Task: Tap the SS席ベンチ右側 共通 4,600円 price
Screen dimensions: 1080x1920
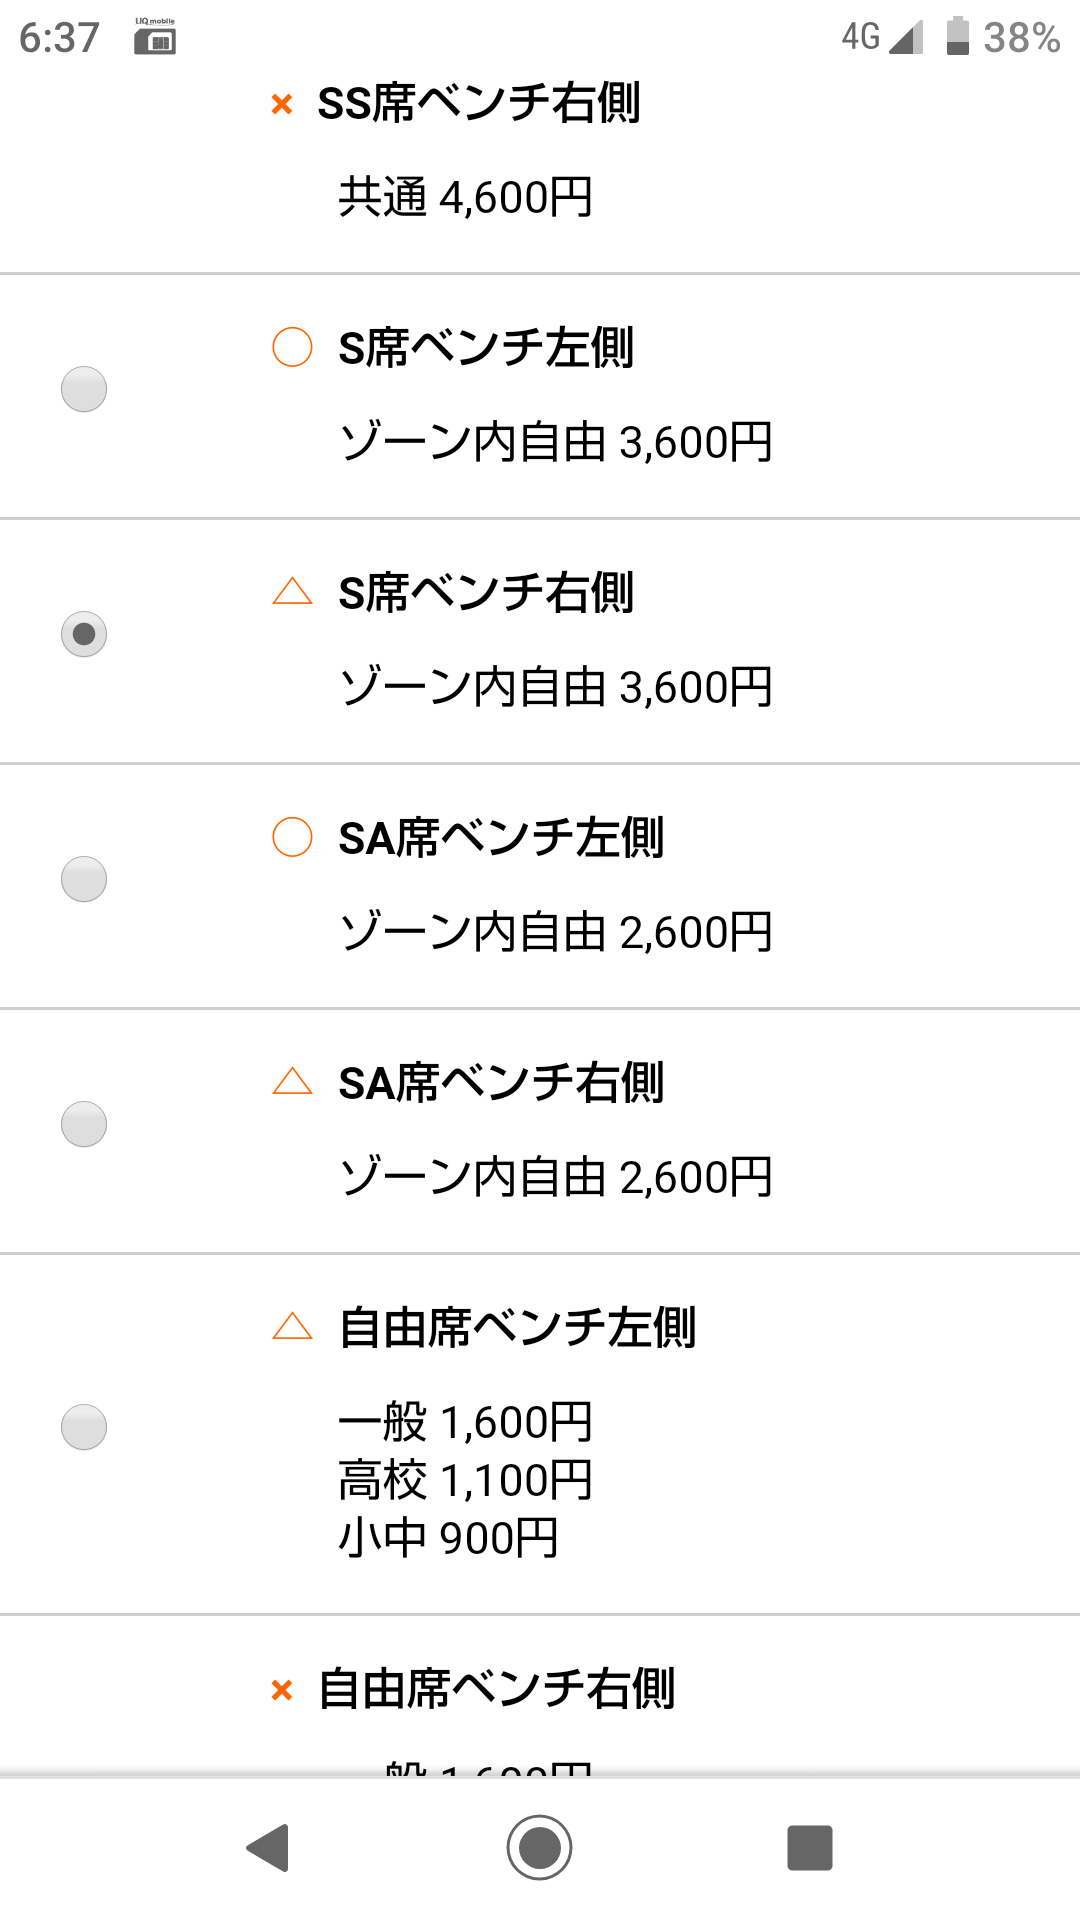Action: coord(465,197)
